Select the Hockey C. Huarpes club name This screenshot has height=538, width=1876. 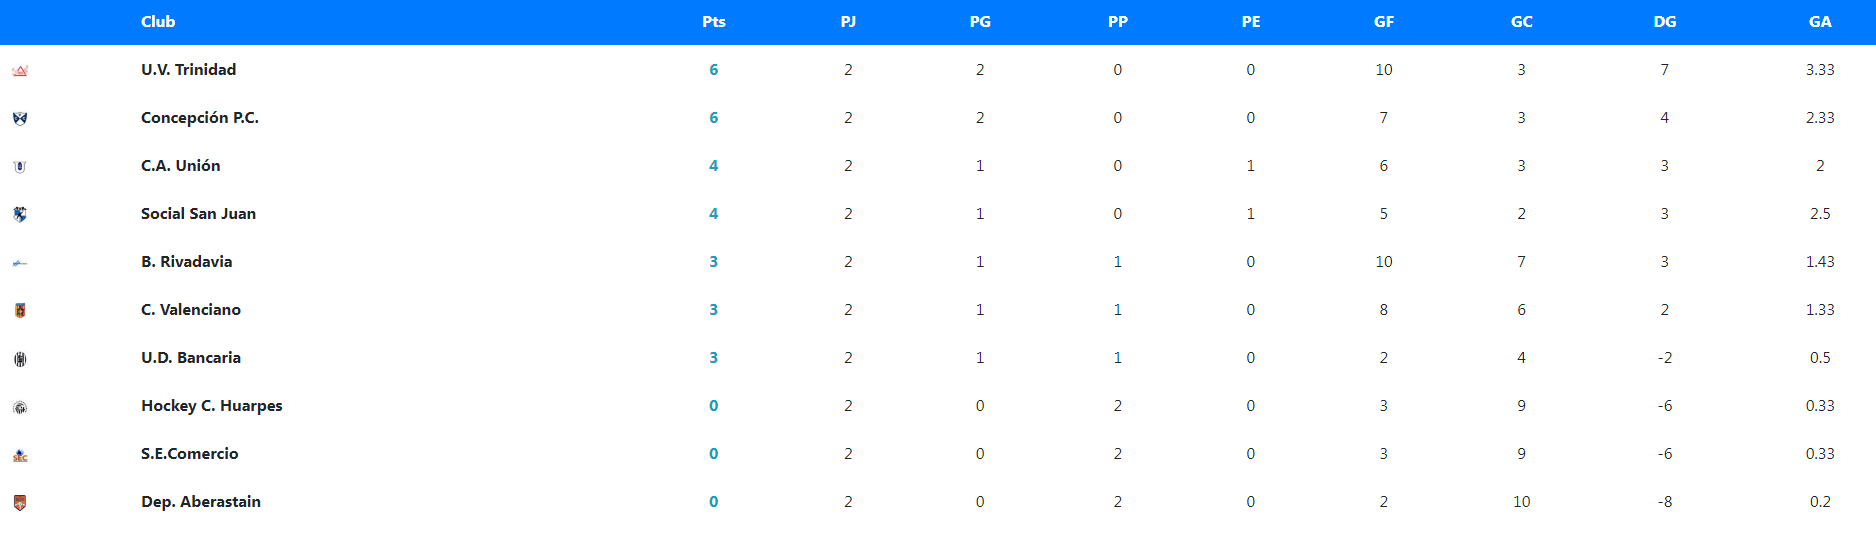coord(211,406)
